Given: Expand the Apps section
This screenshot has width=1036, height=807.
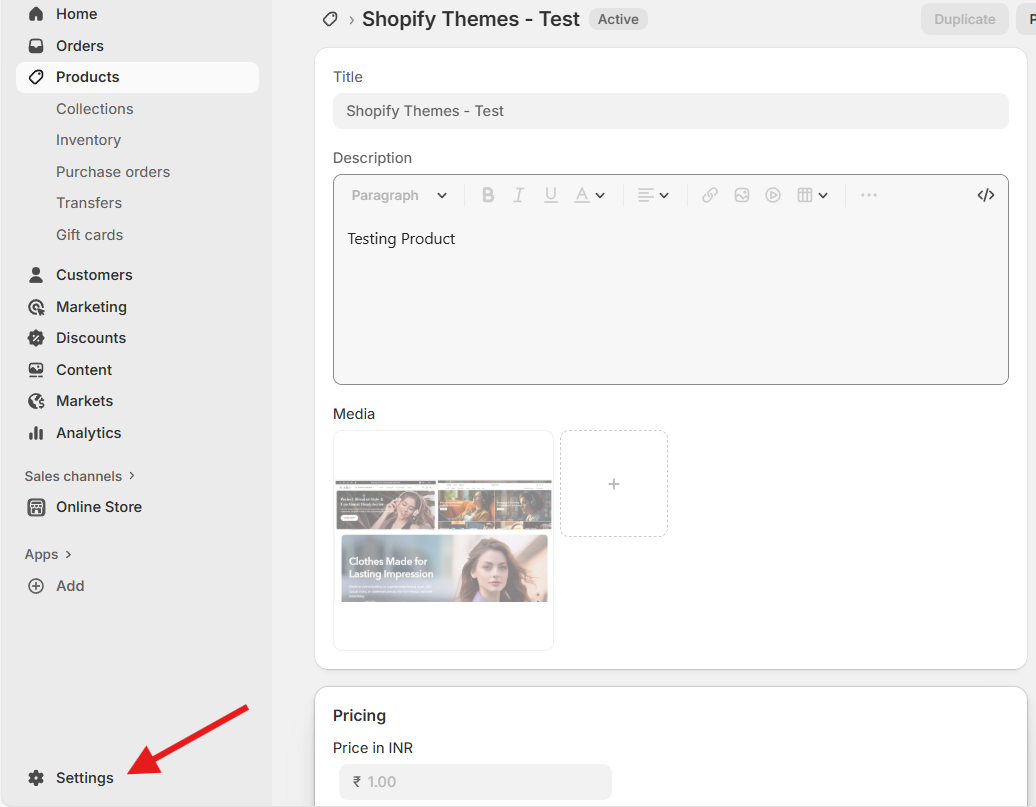Looking at the screenshot, I should point(48,555).
